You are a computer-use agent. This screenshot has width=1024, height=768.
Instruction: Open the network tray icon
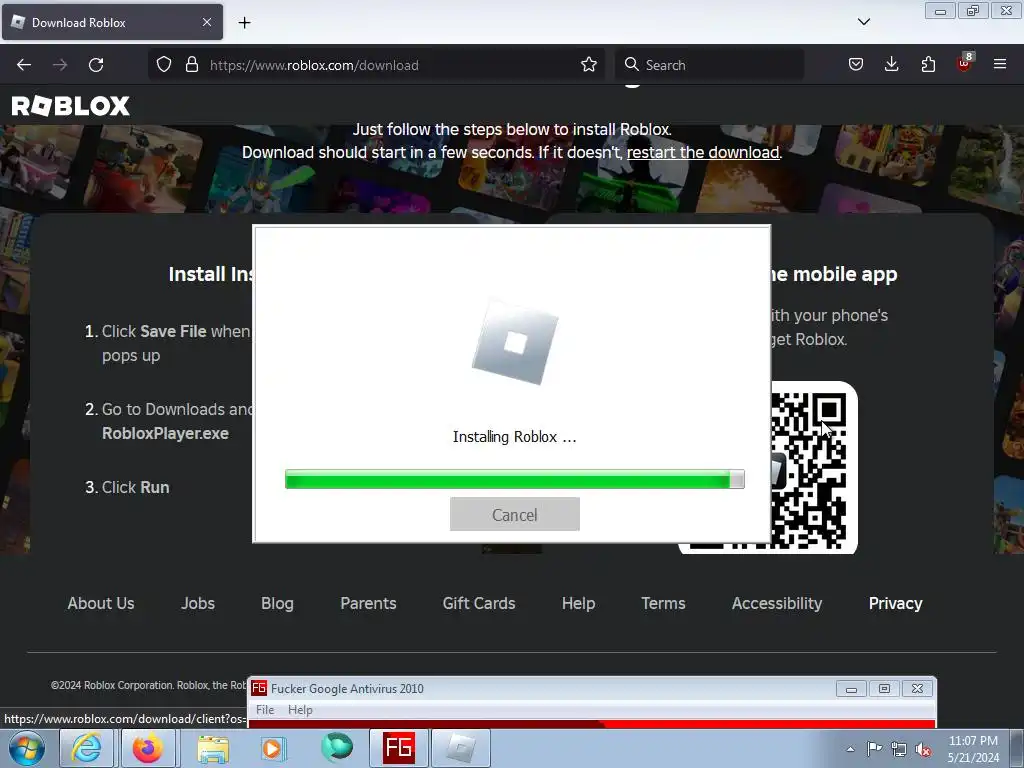[899, 749]
